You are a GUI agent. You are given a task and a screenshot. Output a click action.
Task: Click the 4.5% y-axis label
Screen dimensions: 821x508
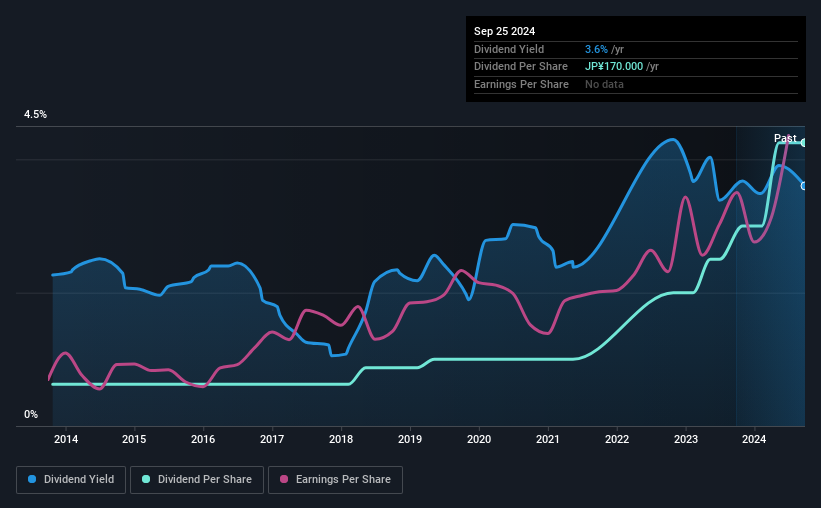36,114
